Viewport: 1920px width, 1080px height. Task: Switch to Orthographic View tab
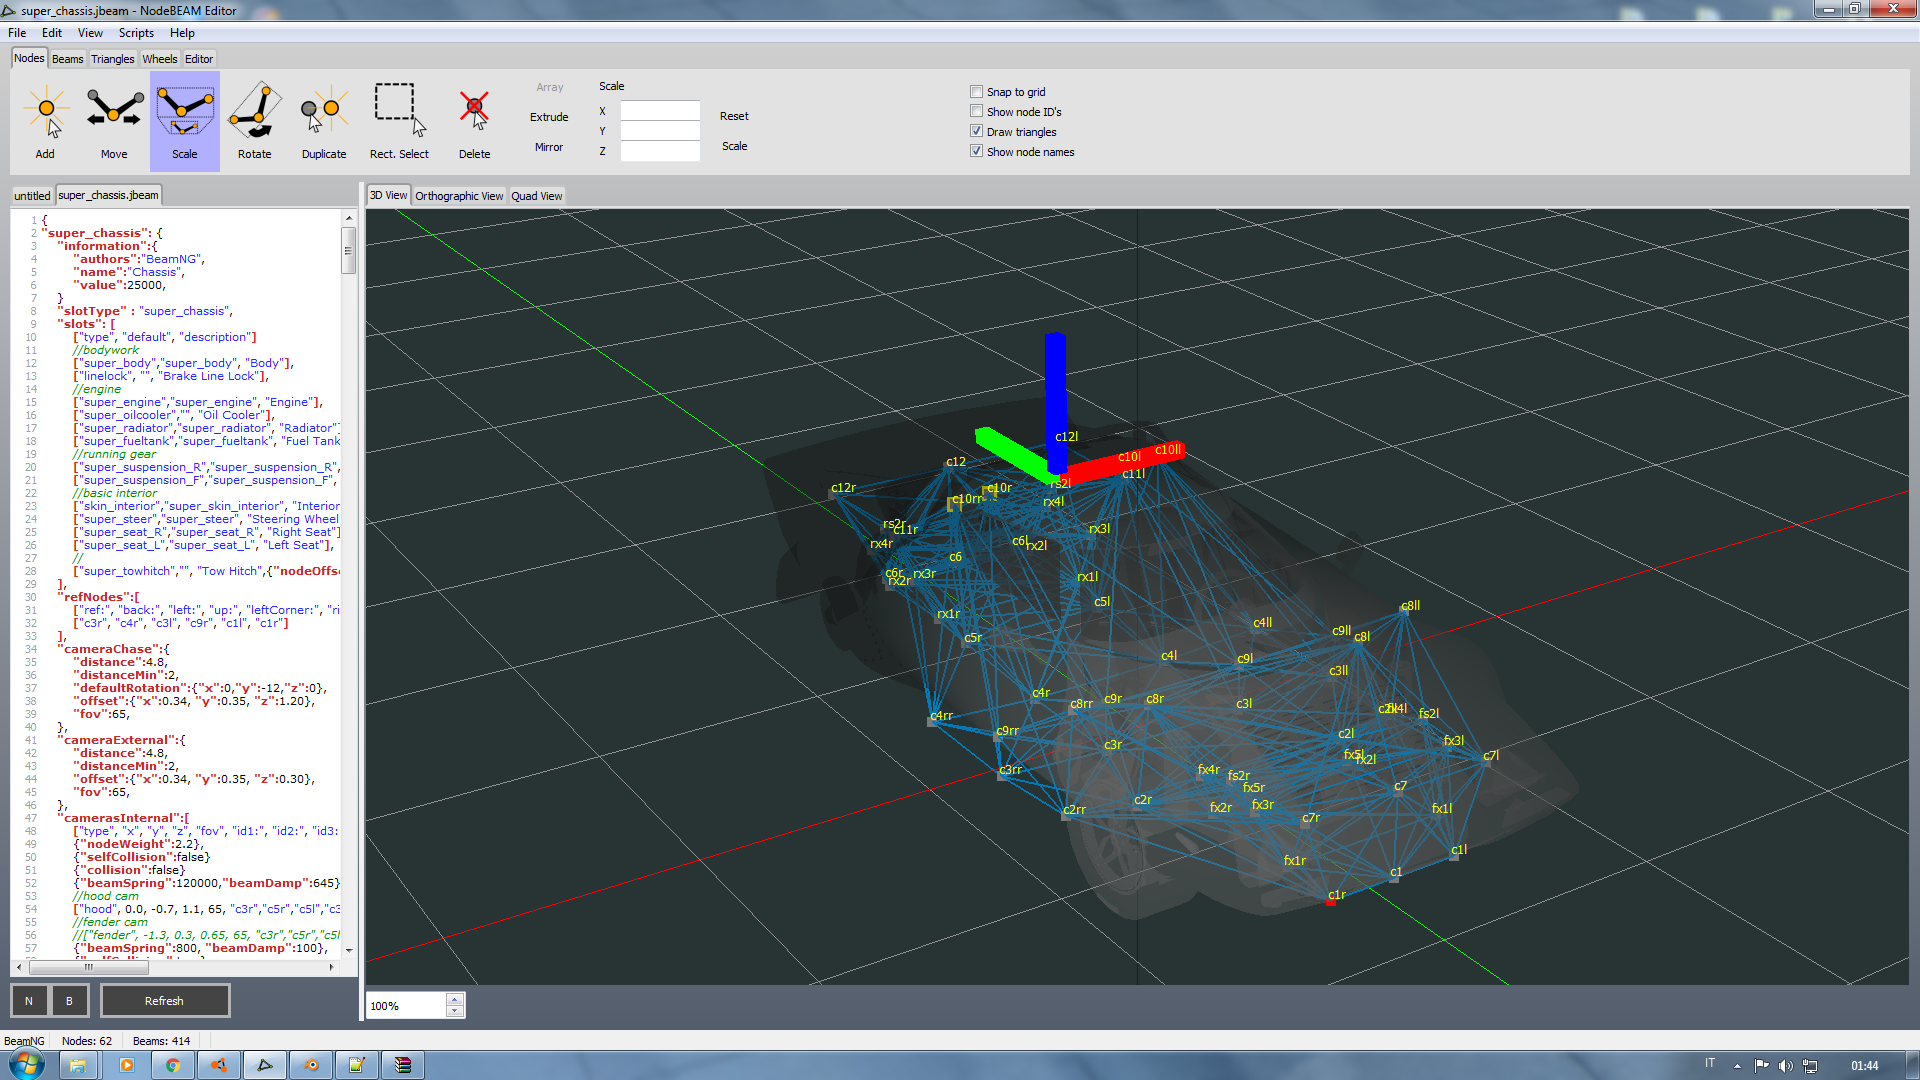pyautogui.click(x=459, y=196)
